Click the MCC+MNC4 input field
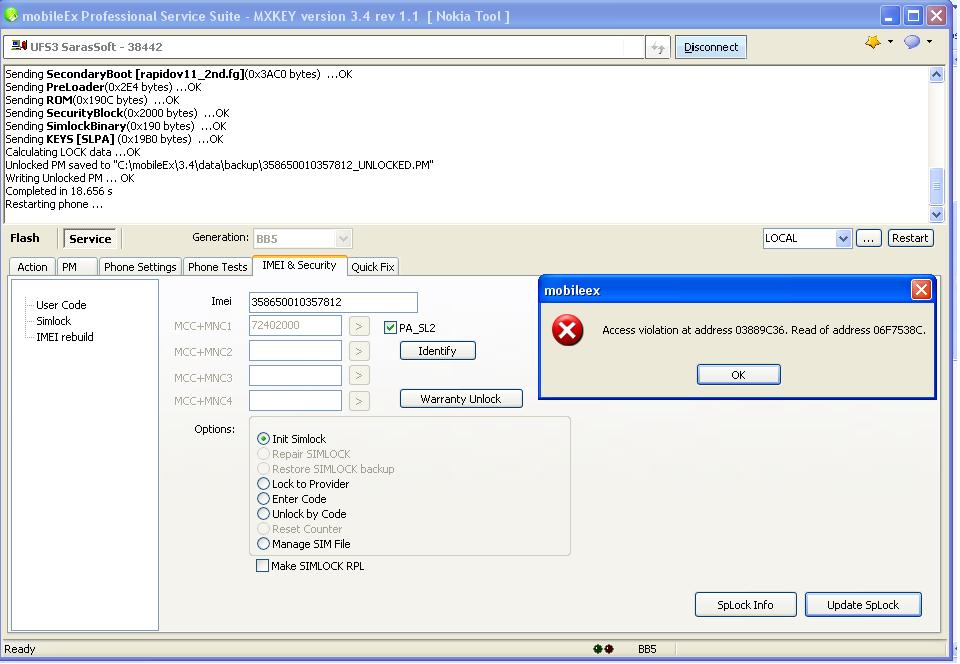This screenshot has width=960, height=664. (x=296, y=400)
